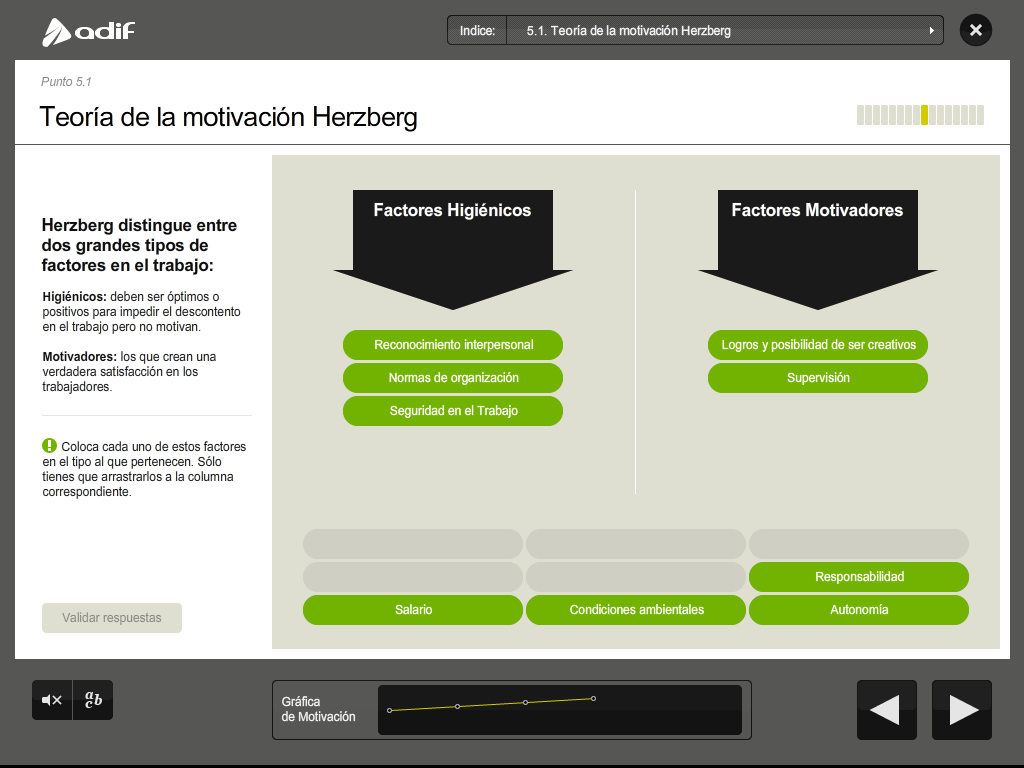Advance to next slide arrow
The image size is (1024, 768).
point(962,710)
